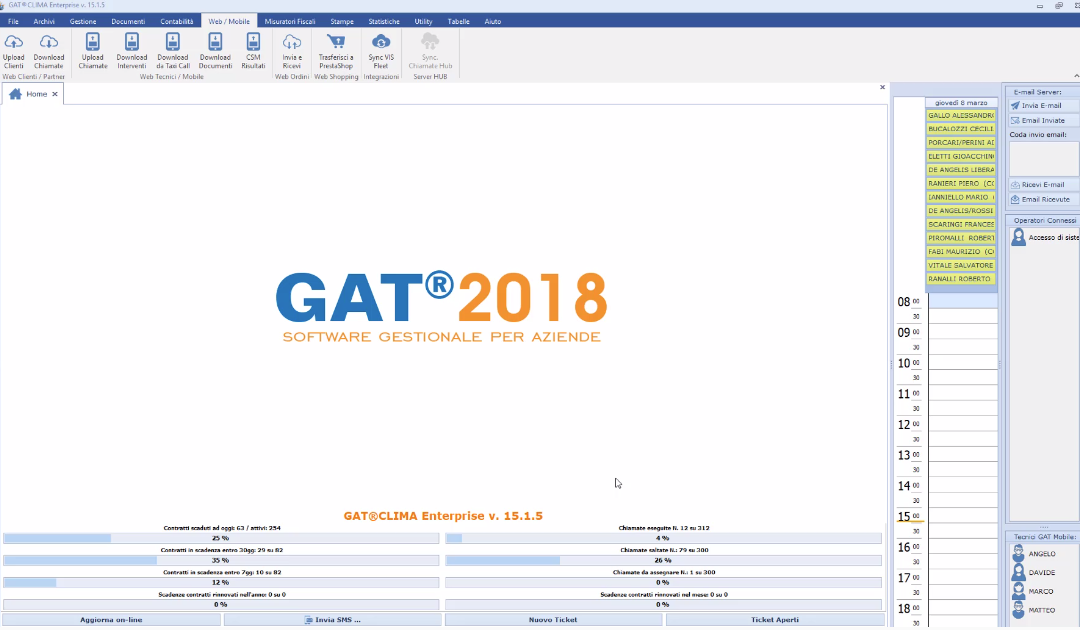Open IANNIELLO MARIO calendar appointment
This screenshot has width=1080, height=630.
pos(961,197)
